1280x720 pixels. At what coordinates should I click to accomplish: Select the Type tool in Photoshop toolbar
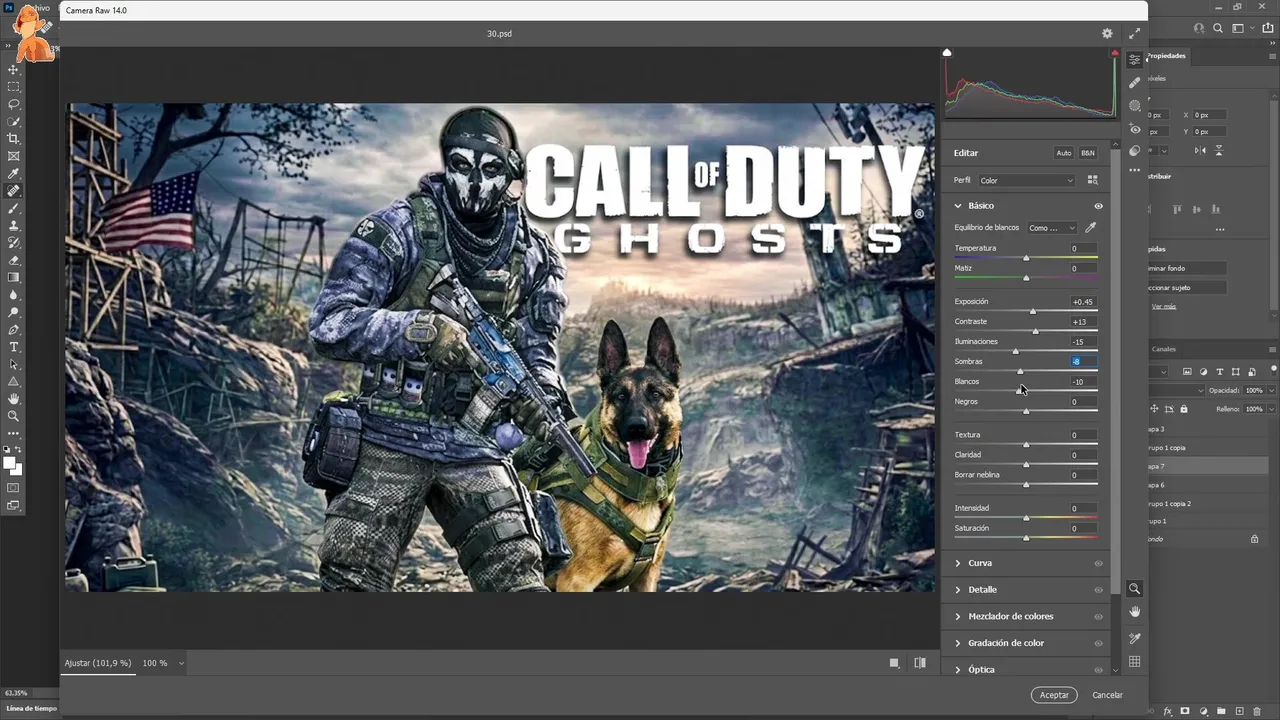(14, 347)
